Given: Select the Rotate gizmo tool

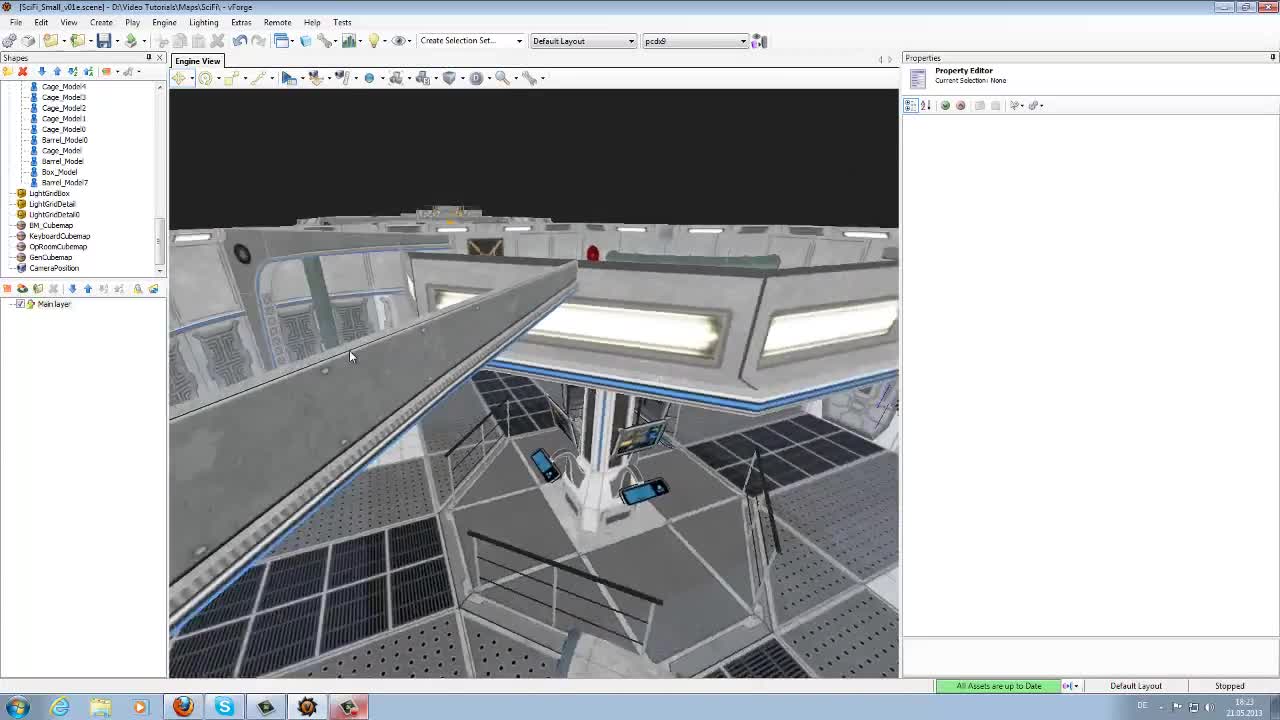Looking at the screenshot, I should click(x=206, y=78).
